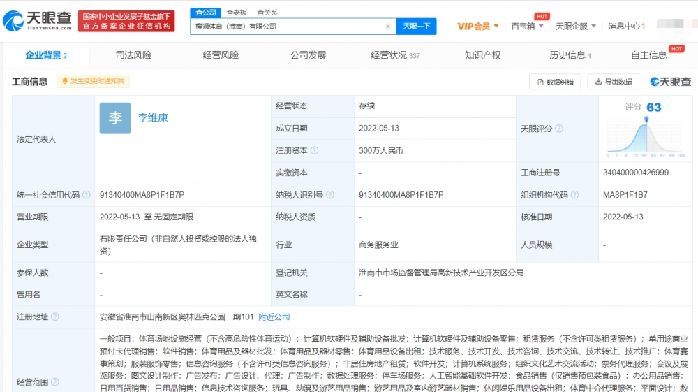The height and width of the screenshot is (392, 698).
Task: Click the help icon beside 天眼评分
Action: (x=559, y=129)
